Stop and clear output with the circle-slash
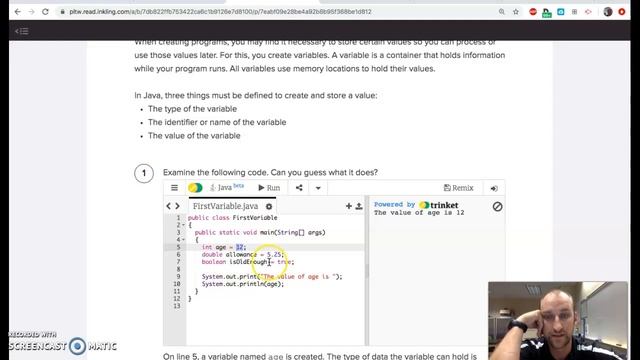This screenshot has width=640, height=360. (497, 207)
